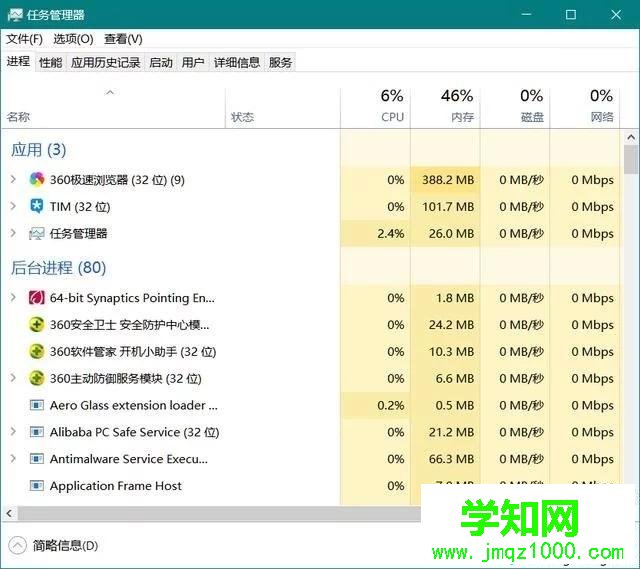
Task: Click the 0.5 MB memory value
Action: (x=455, y=405)
